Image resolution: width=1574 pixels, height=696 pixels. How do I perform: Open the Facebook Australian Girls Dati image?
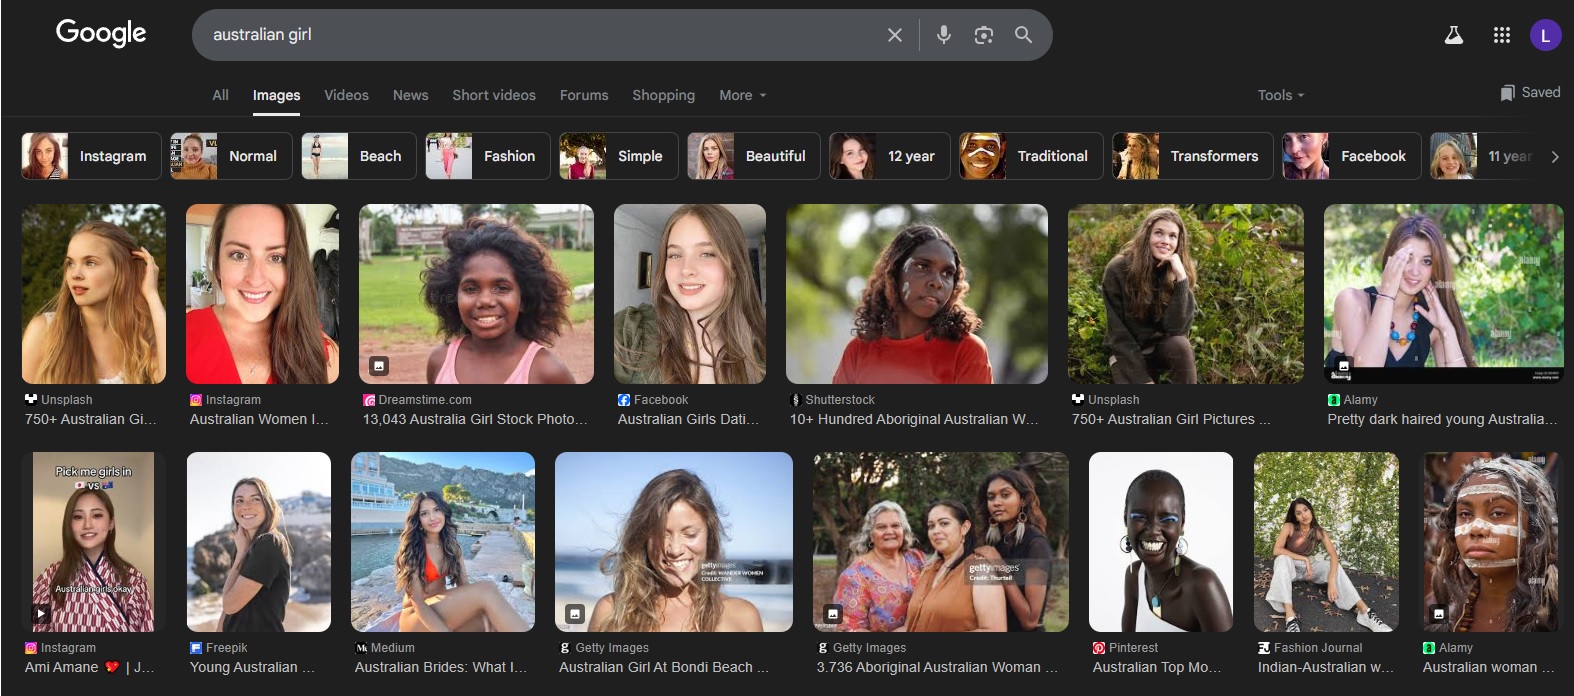pos(690,294)
